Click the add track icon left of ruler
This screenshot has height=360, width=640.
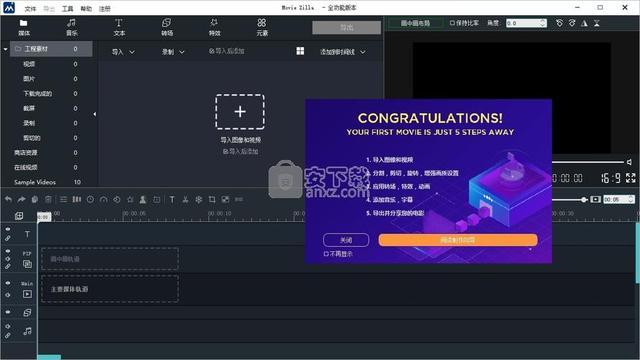click(x=19, y=216)
